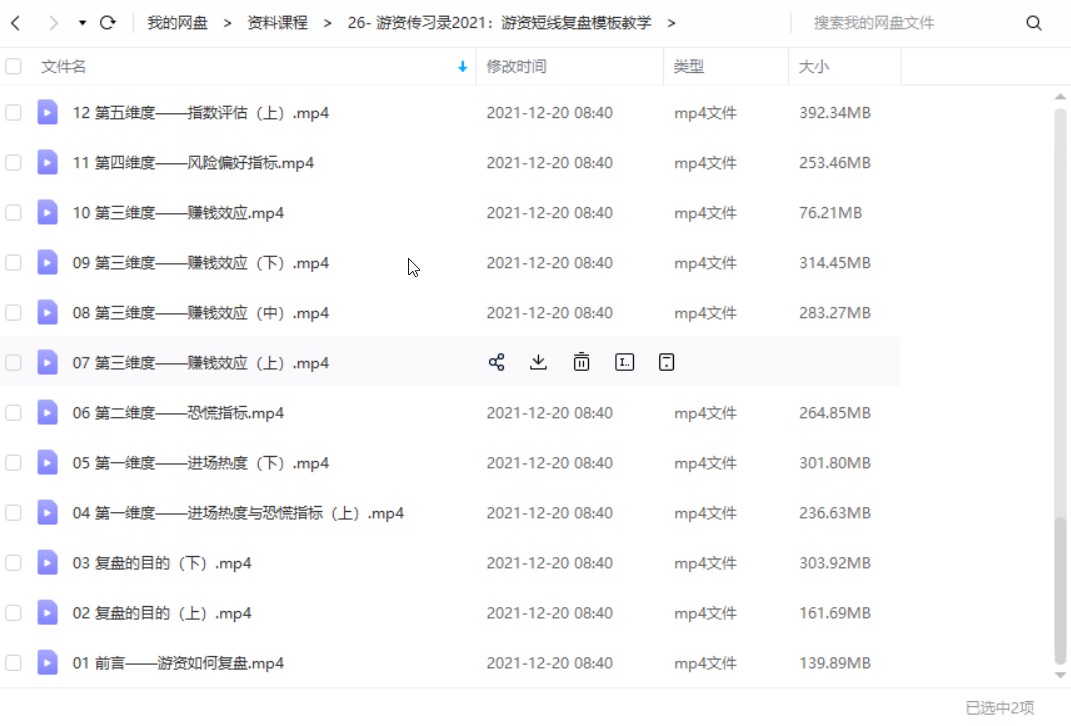Click the delete trash icon for file 07
Image resolution: width=1071 pixels, height=726 pixels.
[x=581, y=362]
